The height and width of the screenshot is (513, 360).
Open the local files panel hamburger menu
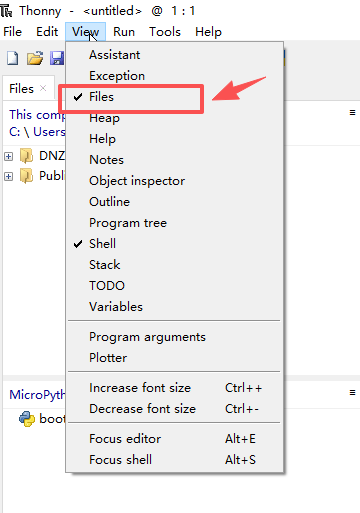click(352, 113)
